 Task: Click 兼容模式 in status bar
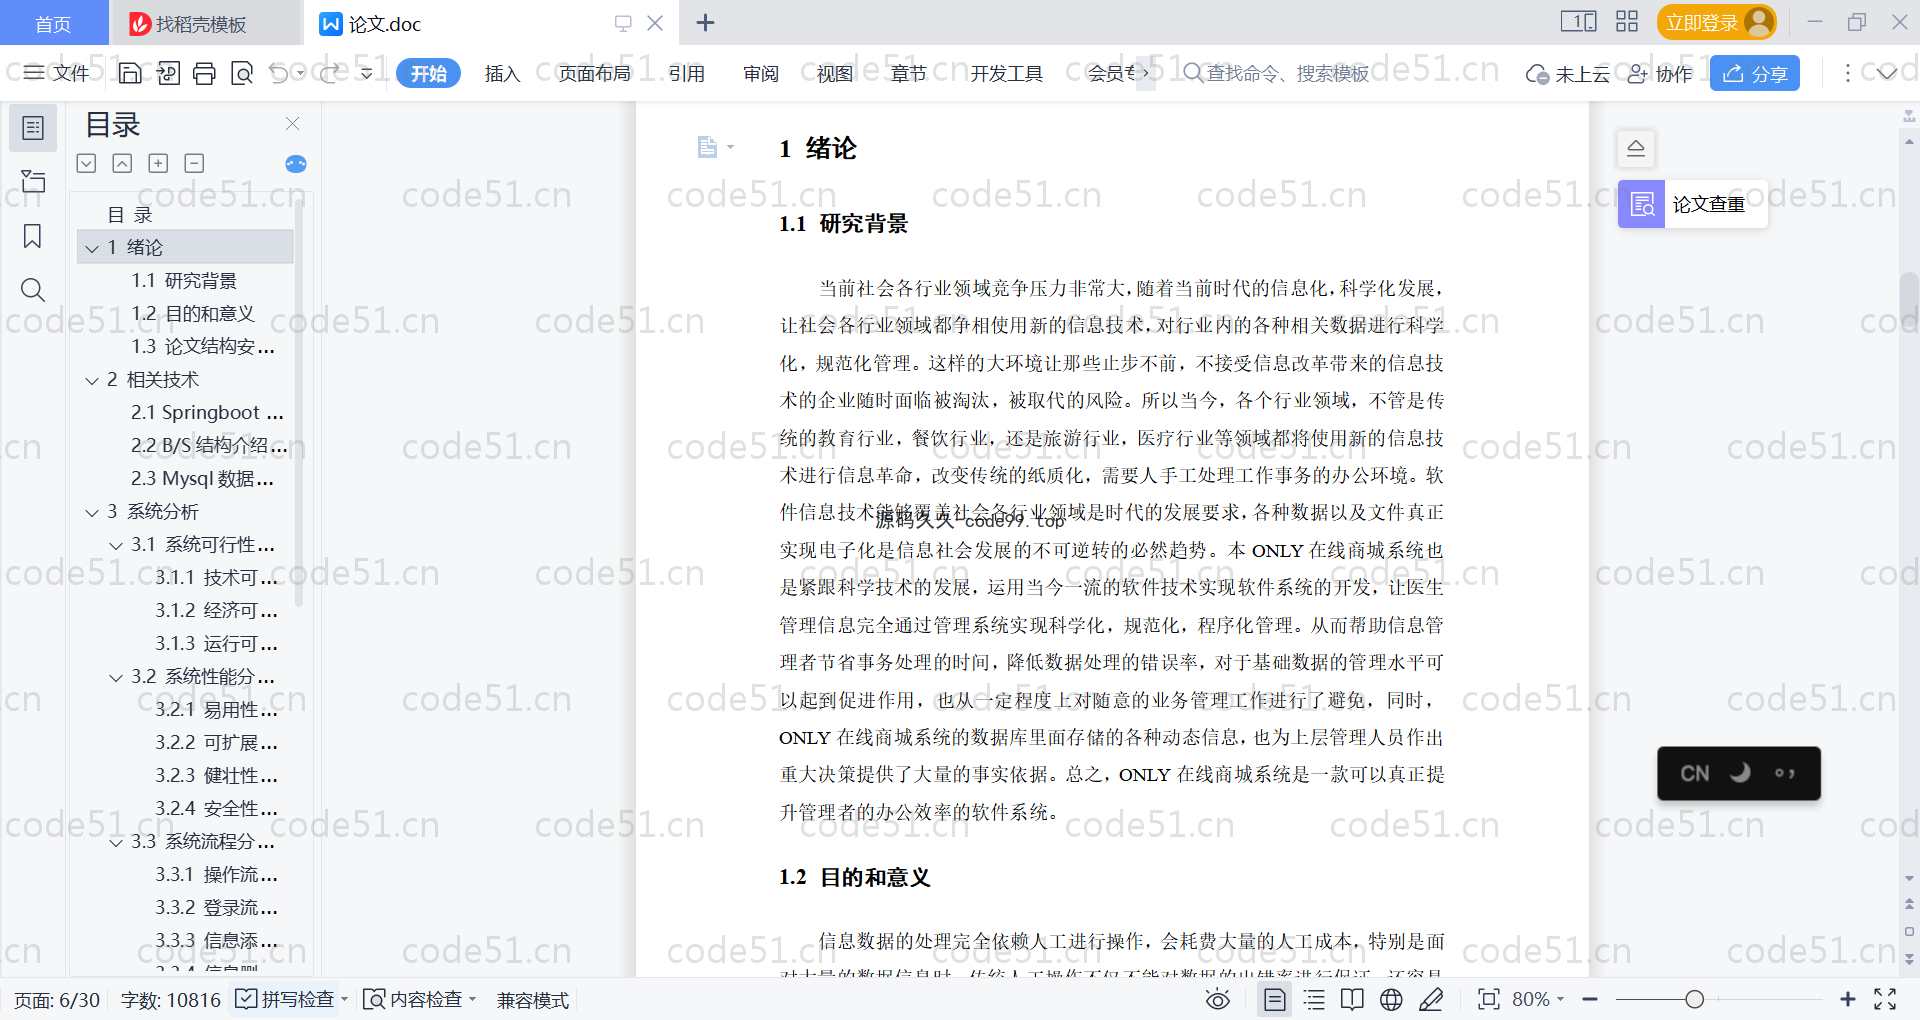click(x=533, y=1000)
